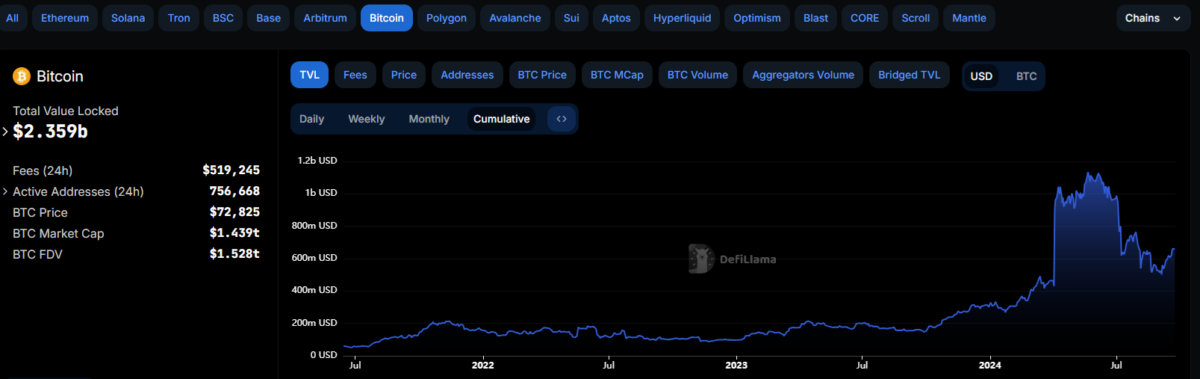The image size is (1200, 379).
Task: Click the Bitcoin logo icon
Action: click(21, 76)
